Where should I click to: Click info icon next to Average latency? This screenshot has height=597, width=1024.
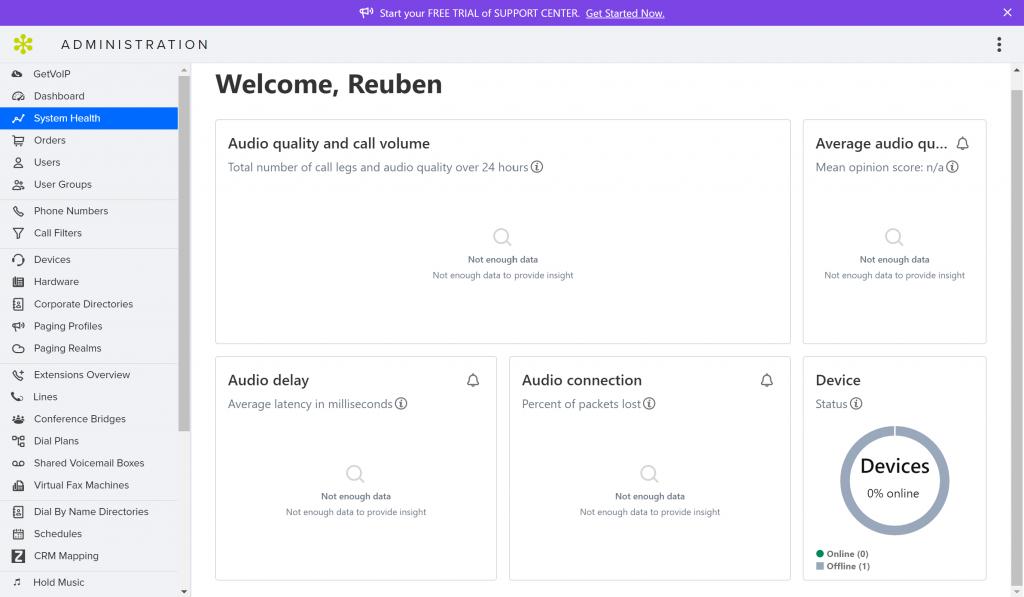[401, 404]
